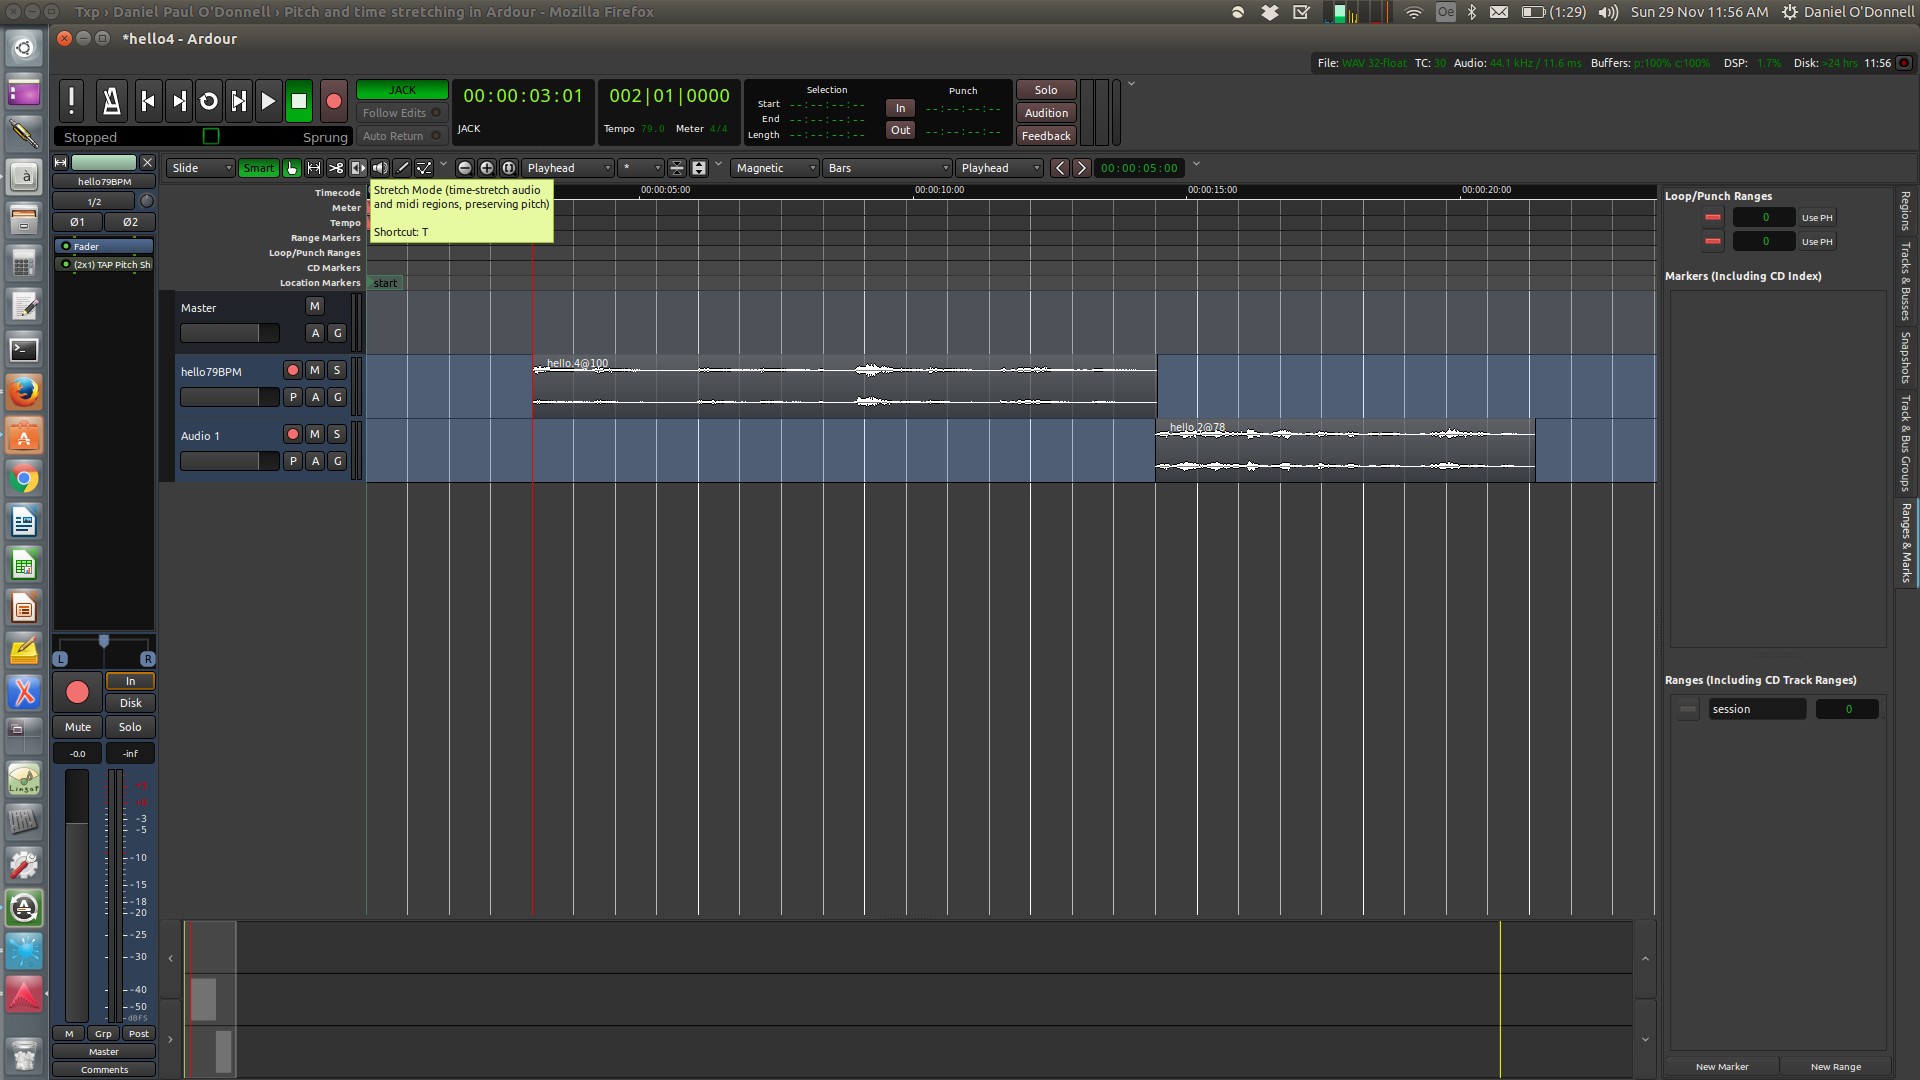Click the hello79BPM track fader slider
The image size is (1920, 1080).
pyautogui.click(x=229, y=397)
